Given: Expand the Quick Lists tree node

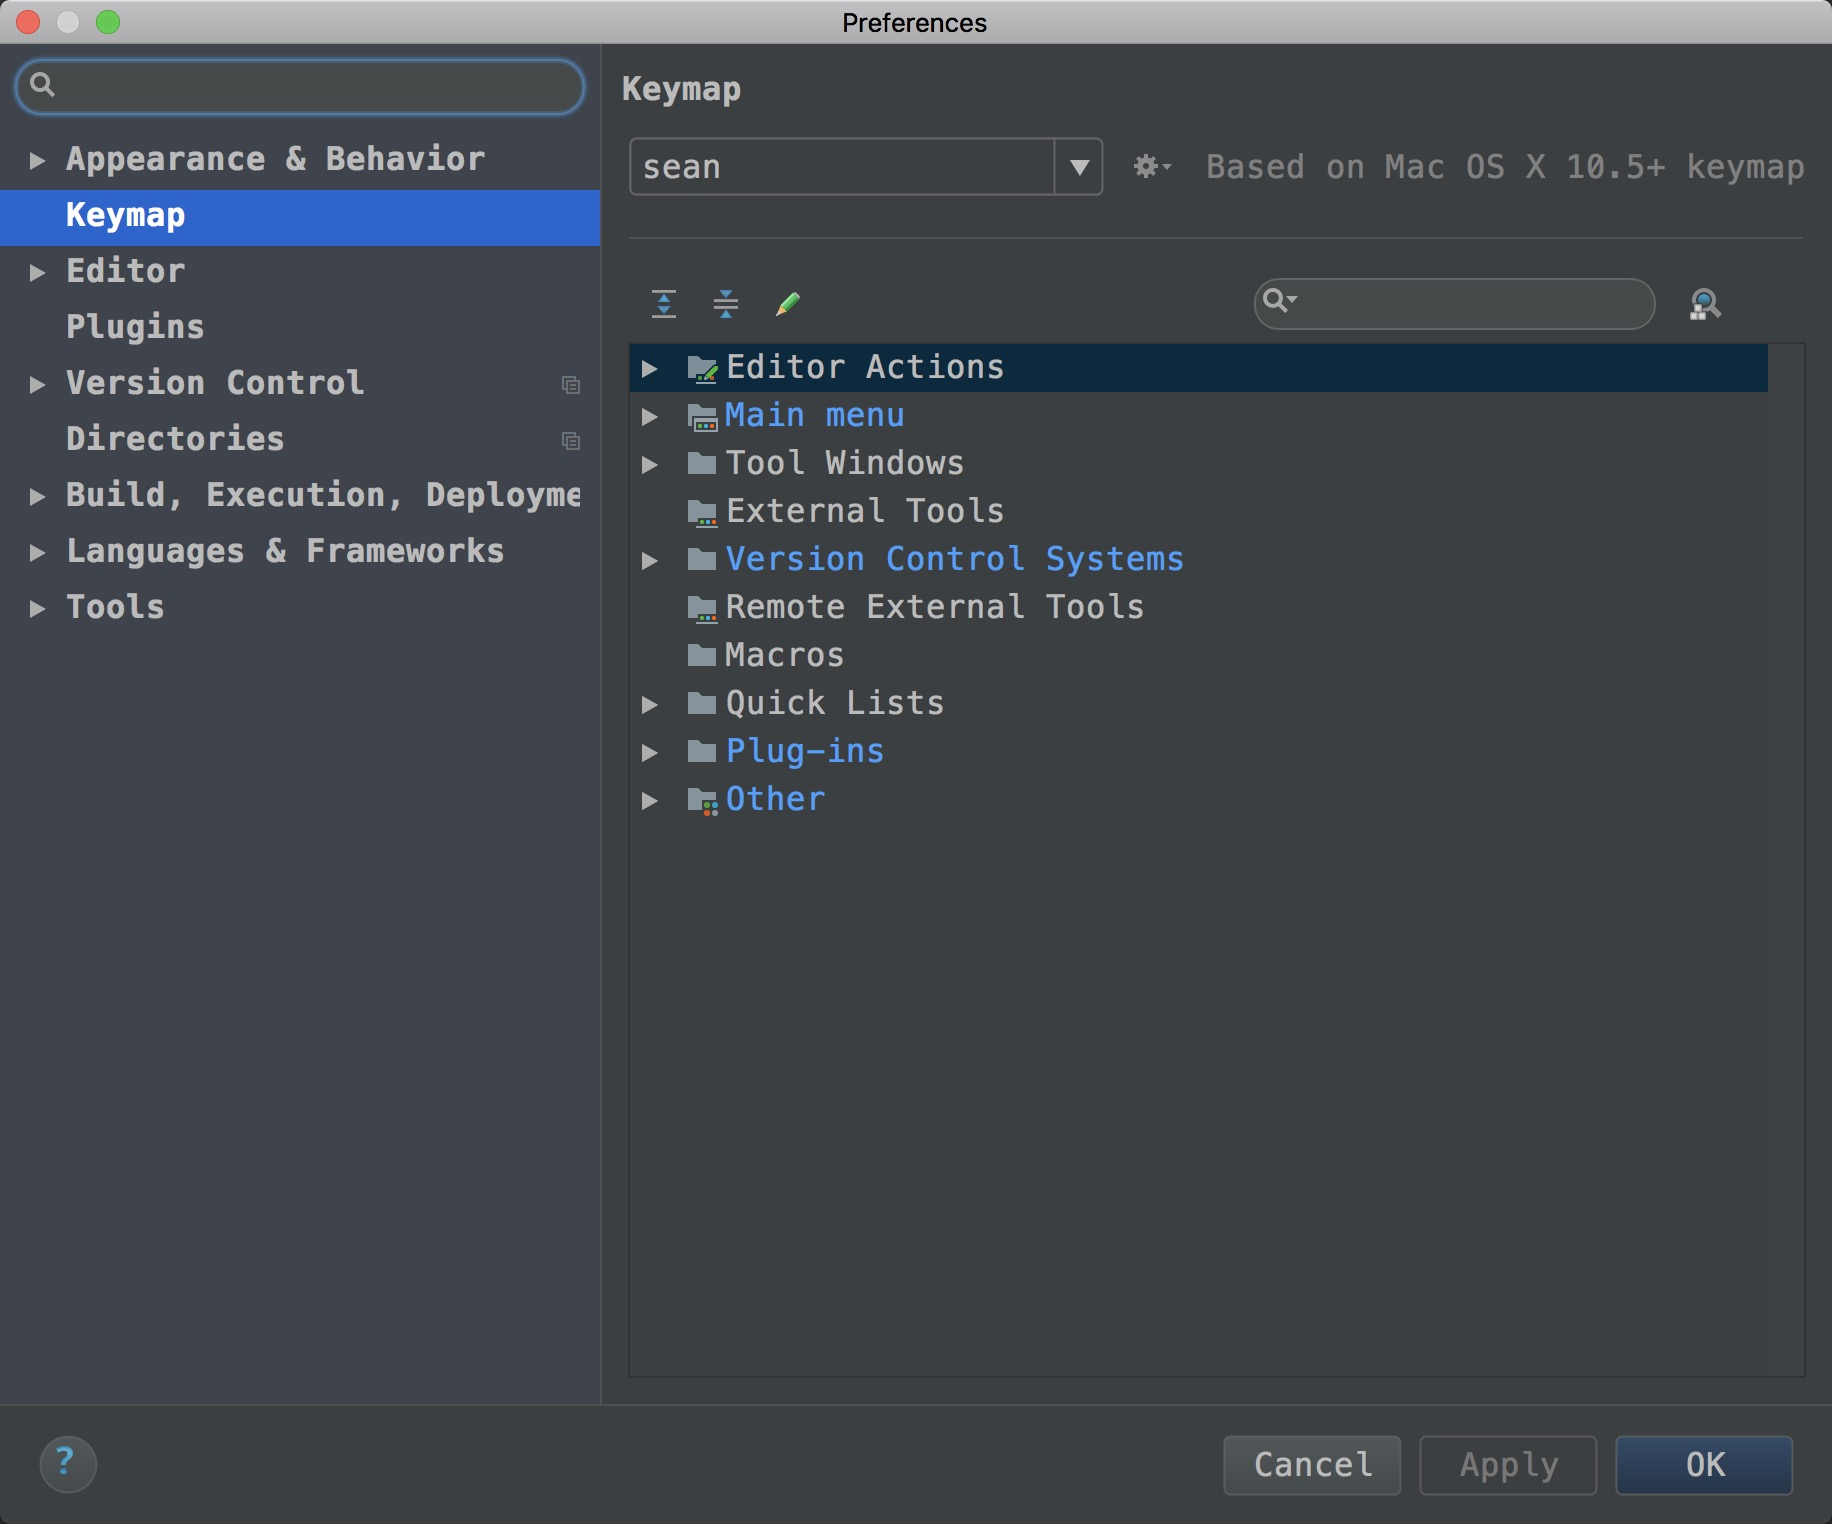Looking at the screenshot, I should pyautogui.click(x=650, y=705).
